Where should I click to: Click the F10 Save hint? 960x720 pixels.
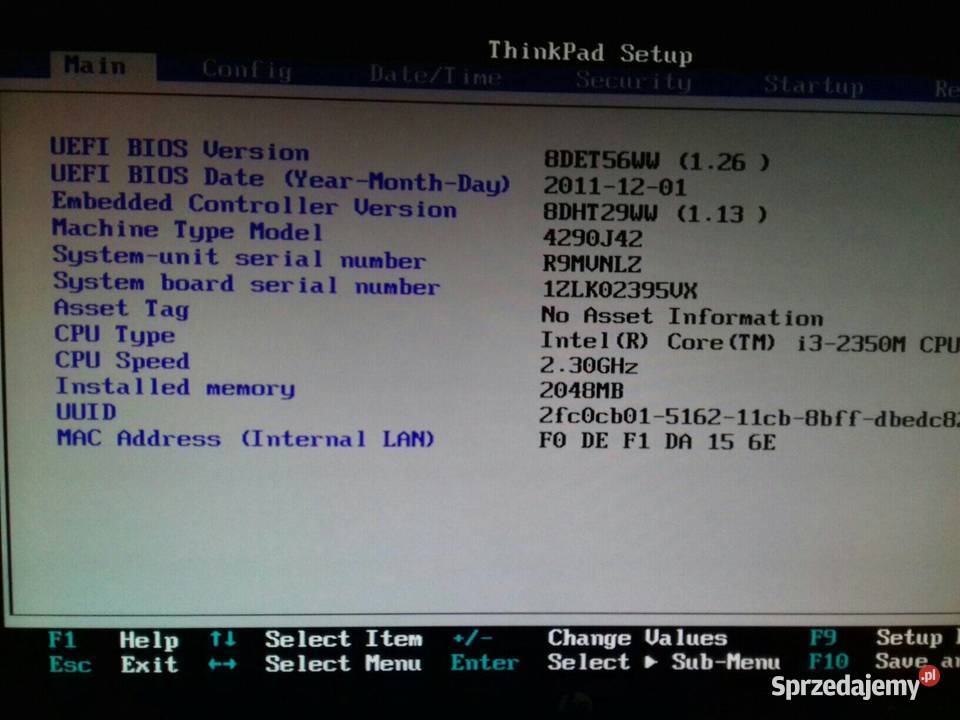pyautogui.click(x=884, y=661)
